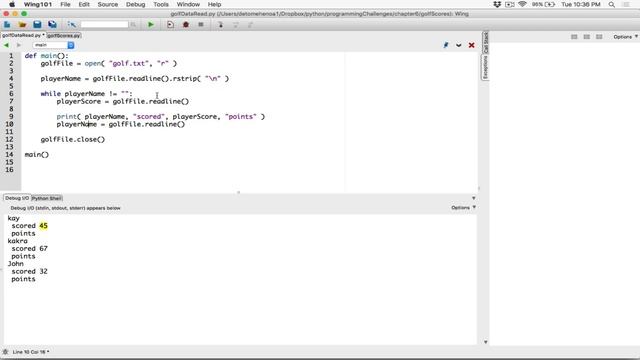Open the Options dropdown in Debug I/O panel
The image size is (640, 360).
pos(464,208)
